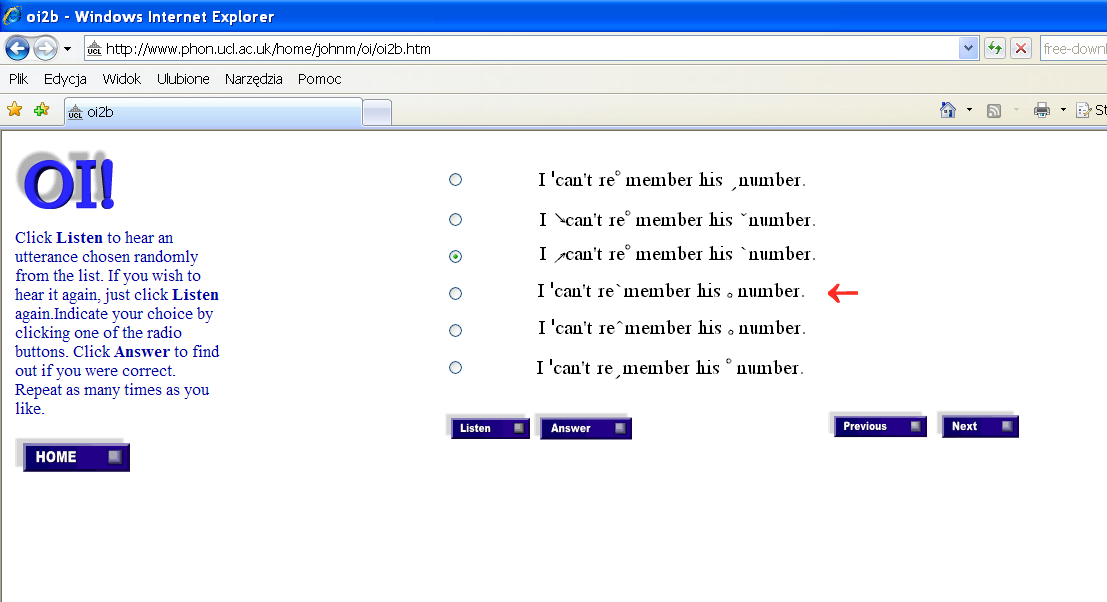1107x602 pixels.
Task: Open Favorites Center star icon
Action: (14, 110)
